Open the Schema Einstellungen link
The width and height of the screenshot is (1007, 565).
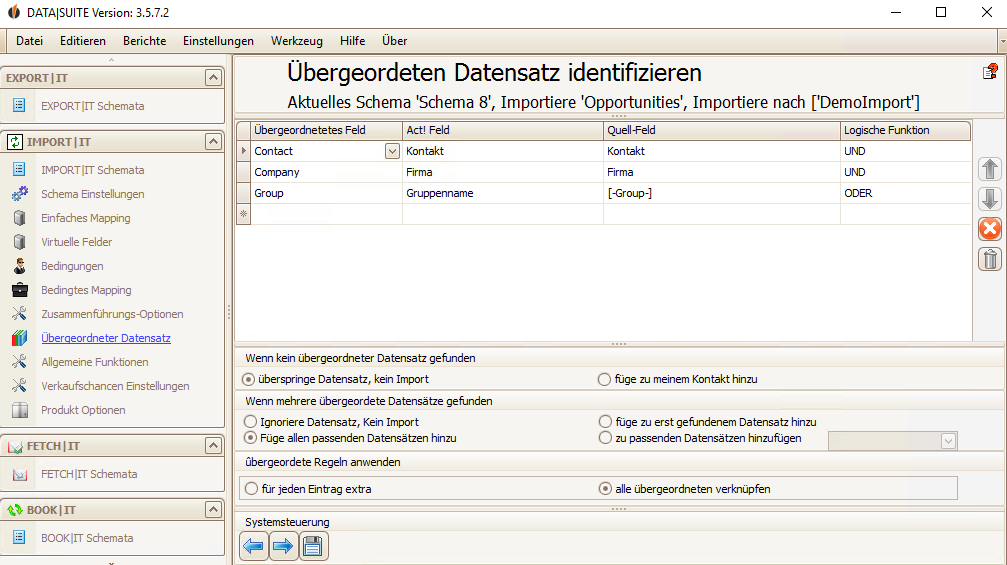(92, 194)
